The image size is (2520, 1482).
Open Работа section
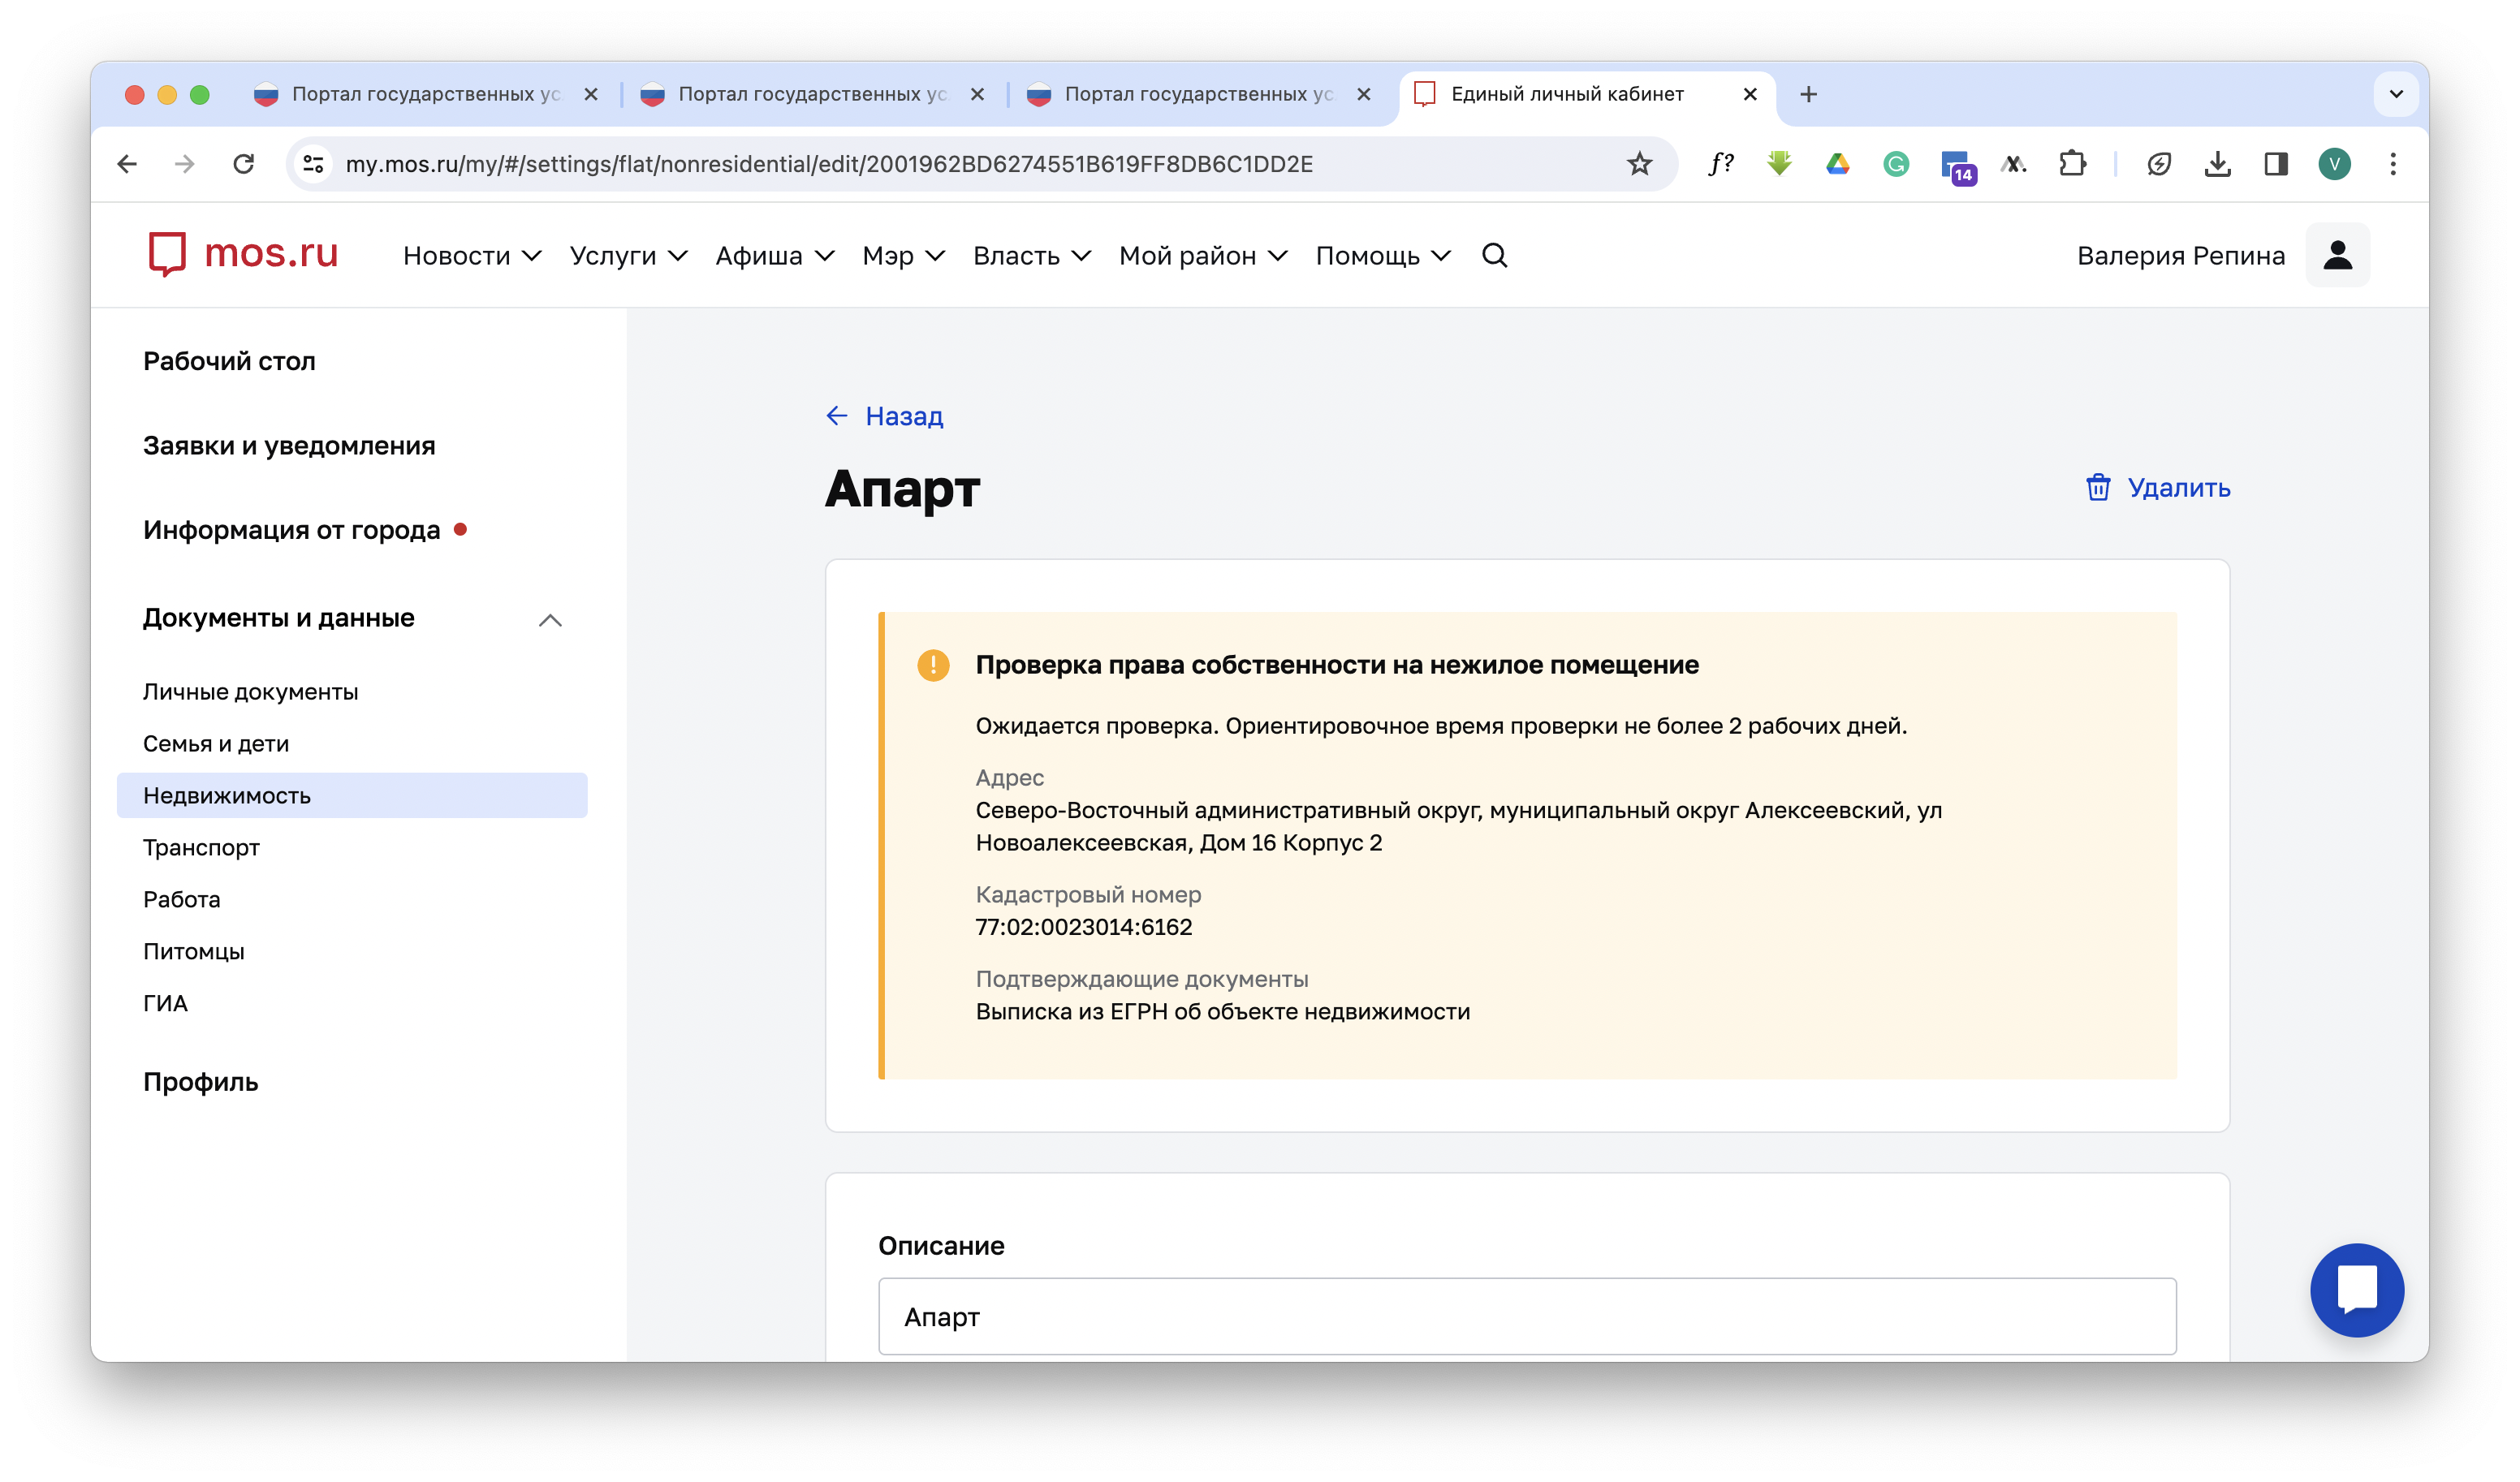point(181,900)
